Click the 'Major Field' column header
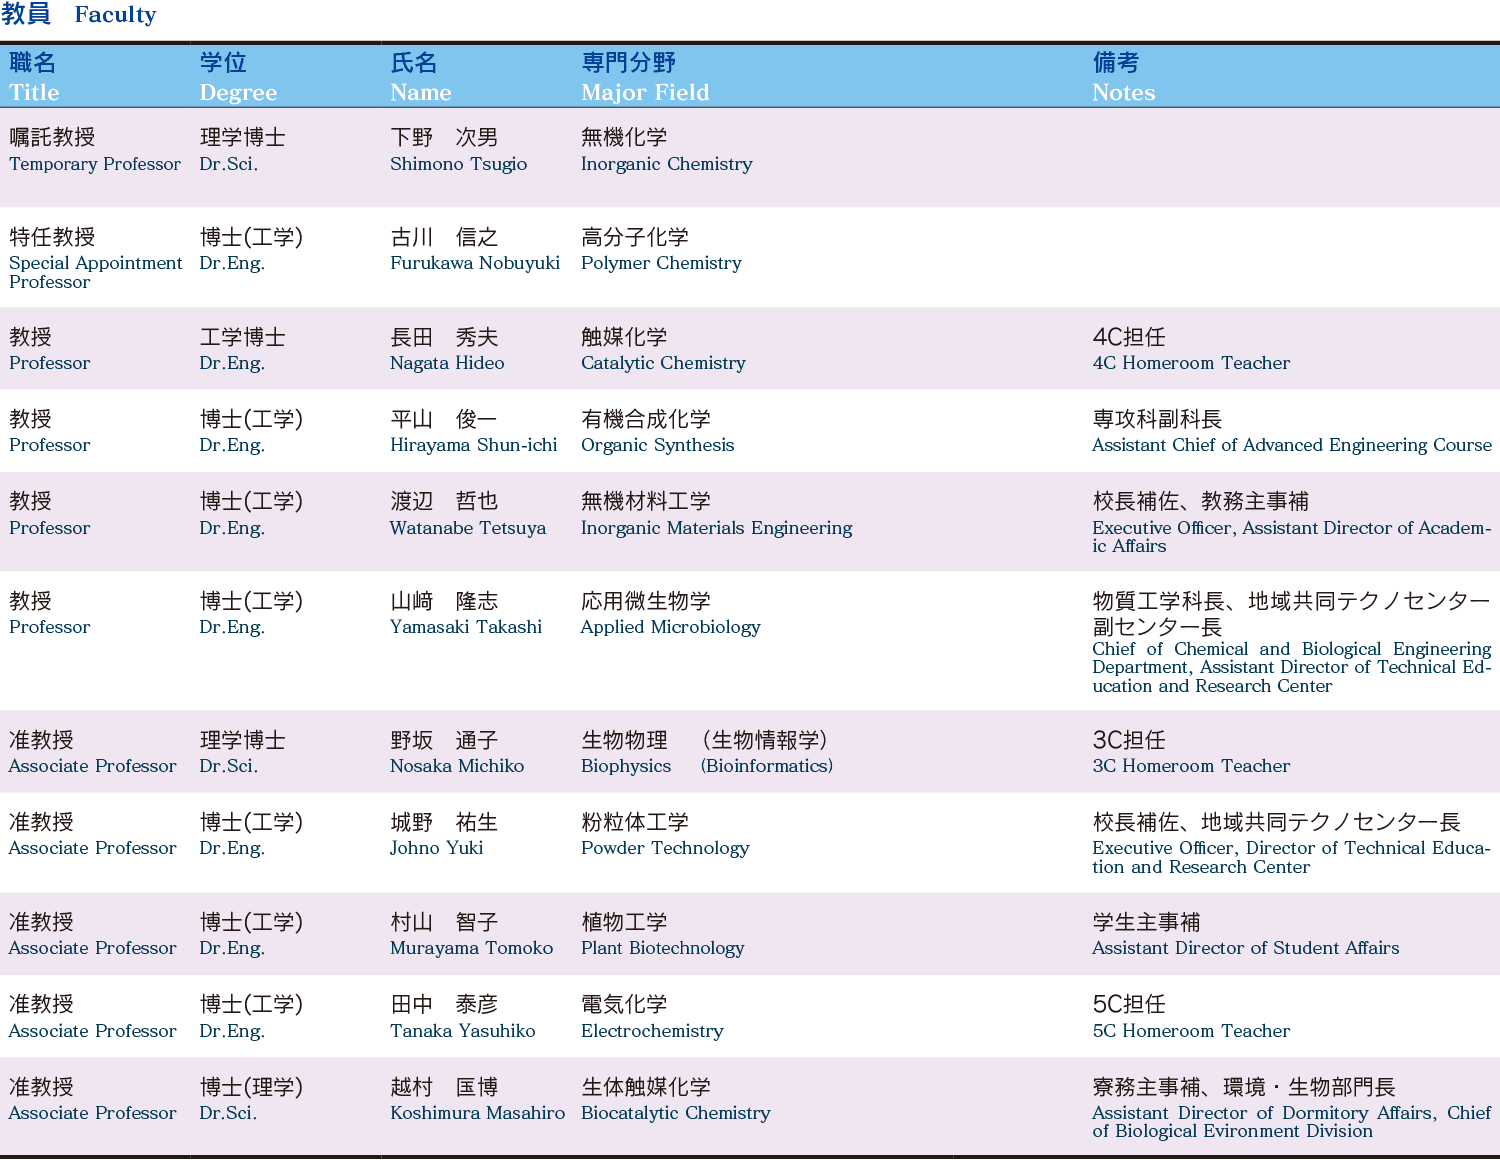 click(x=645, y=93)
